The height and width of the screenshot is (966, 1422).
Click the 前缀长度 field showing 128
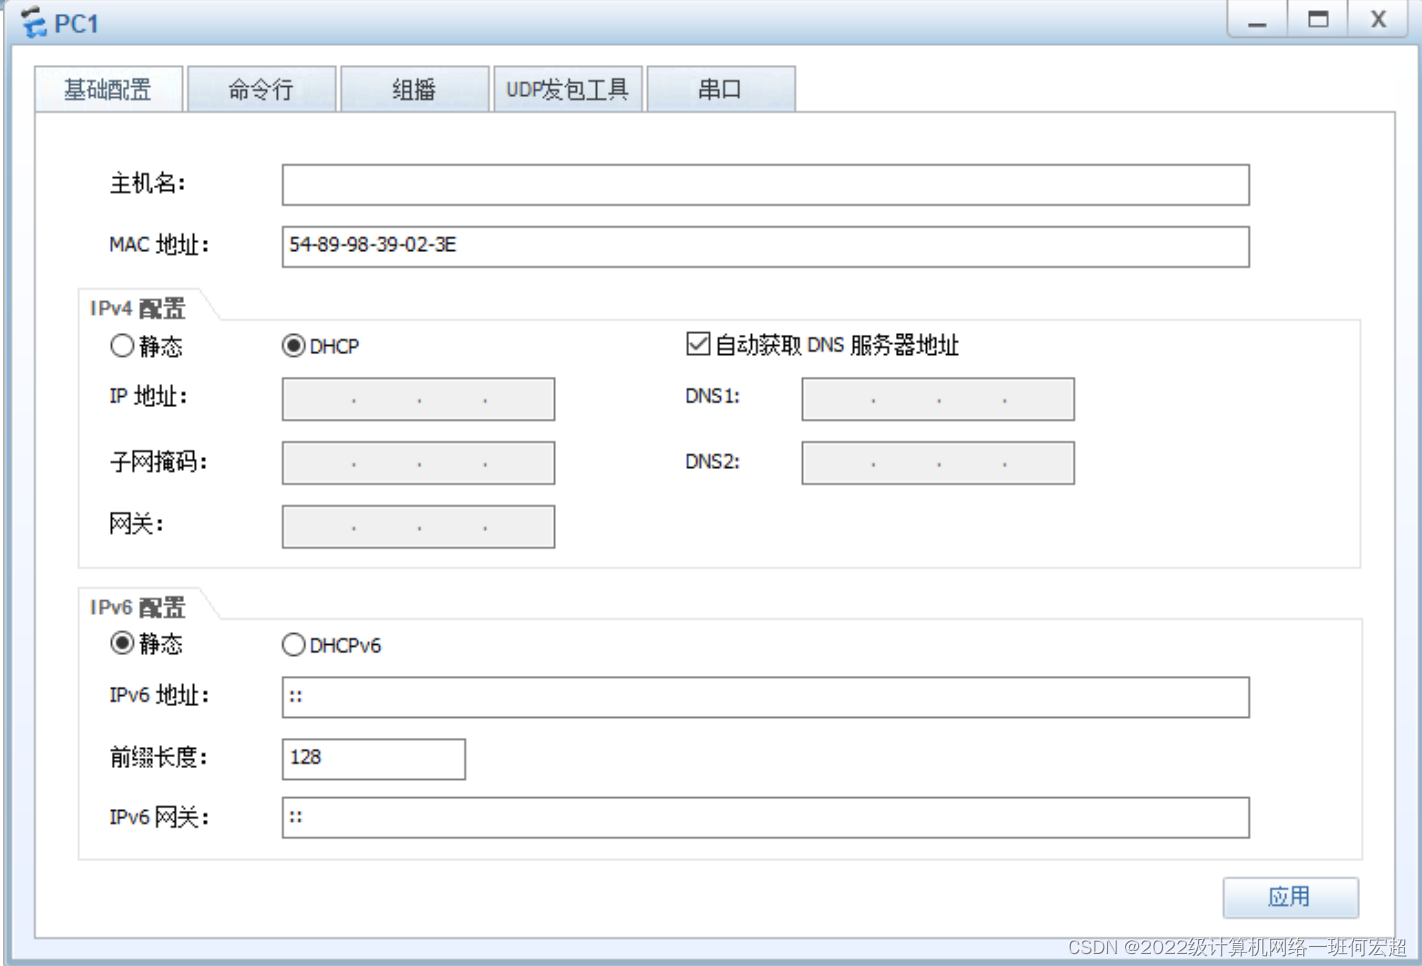tap(373, 759)
